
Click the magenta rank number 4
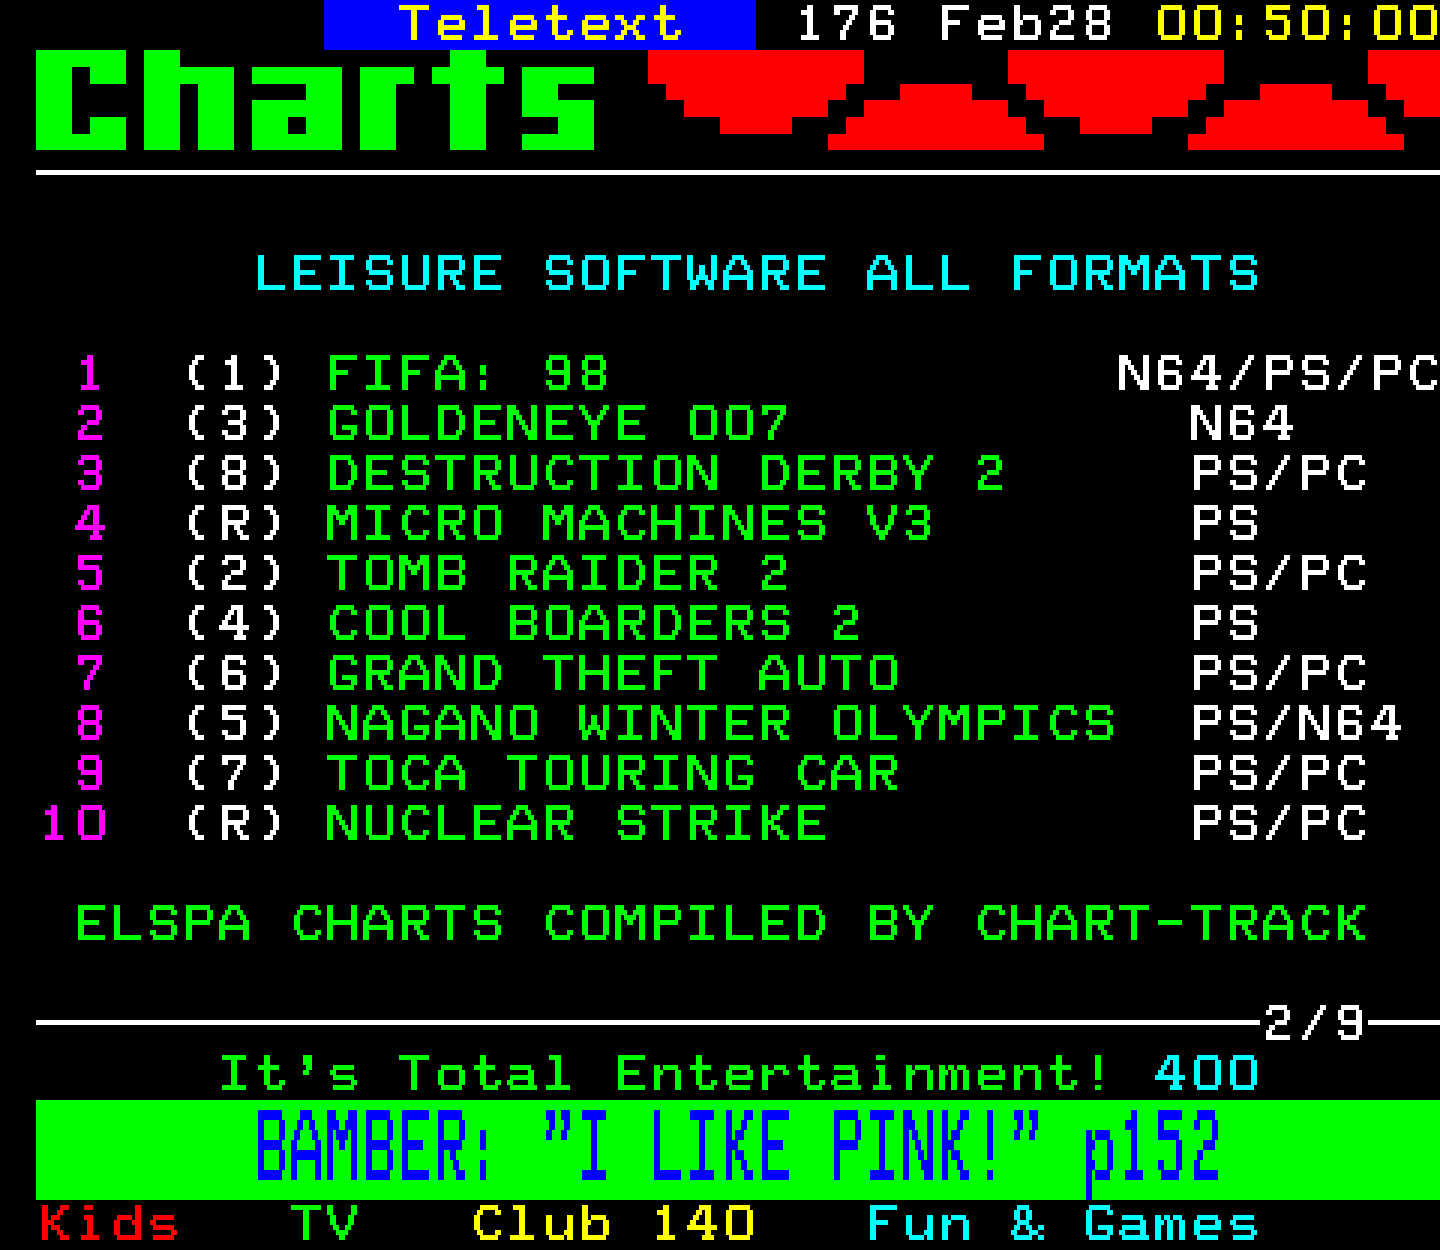pos(90,524)
